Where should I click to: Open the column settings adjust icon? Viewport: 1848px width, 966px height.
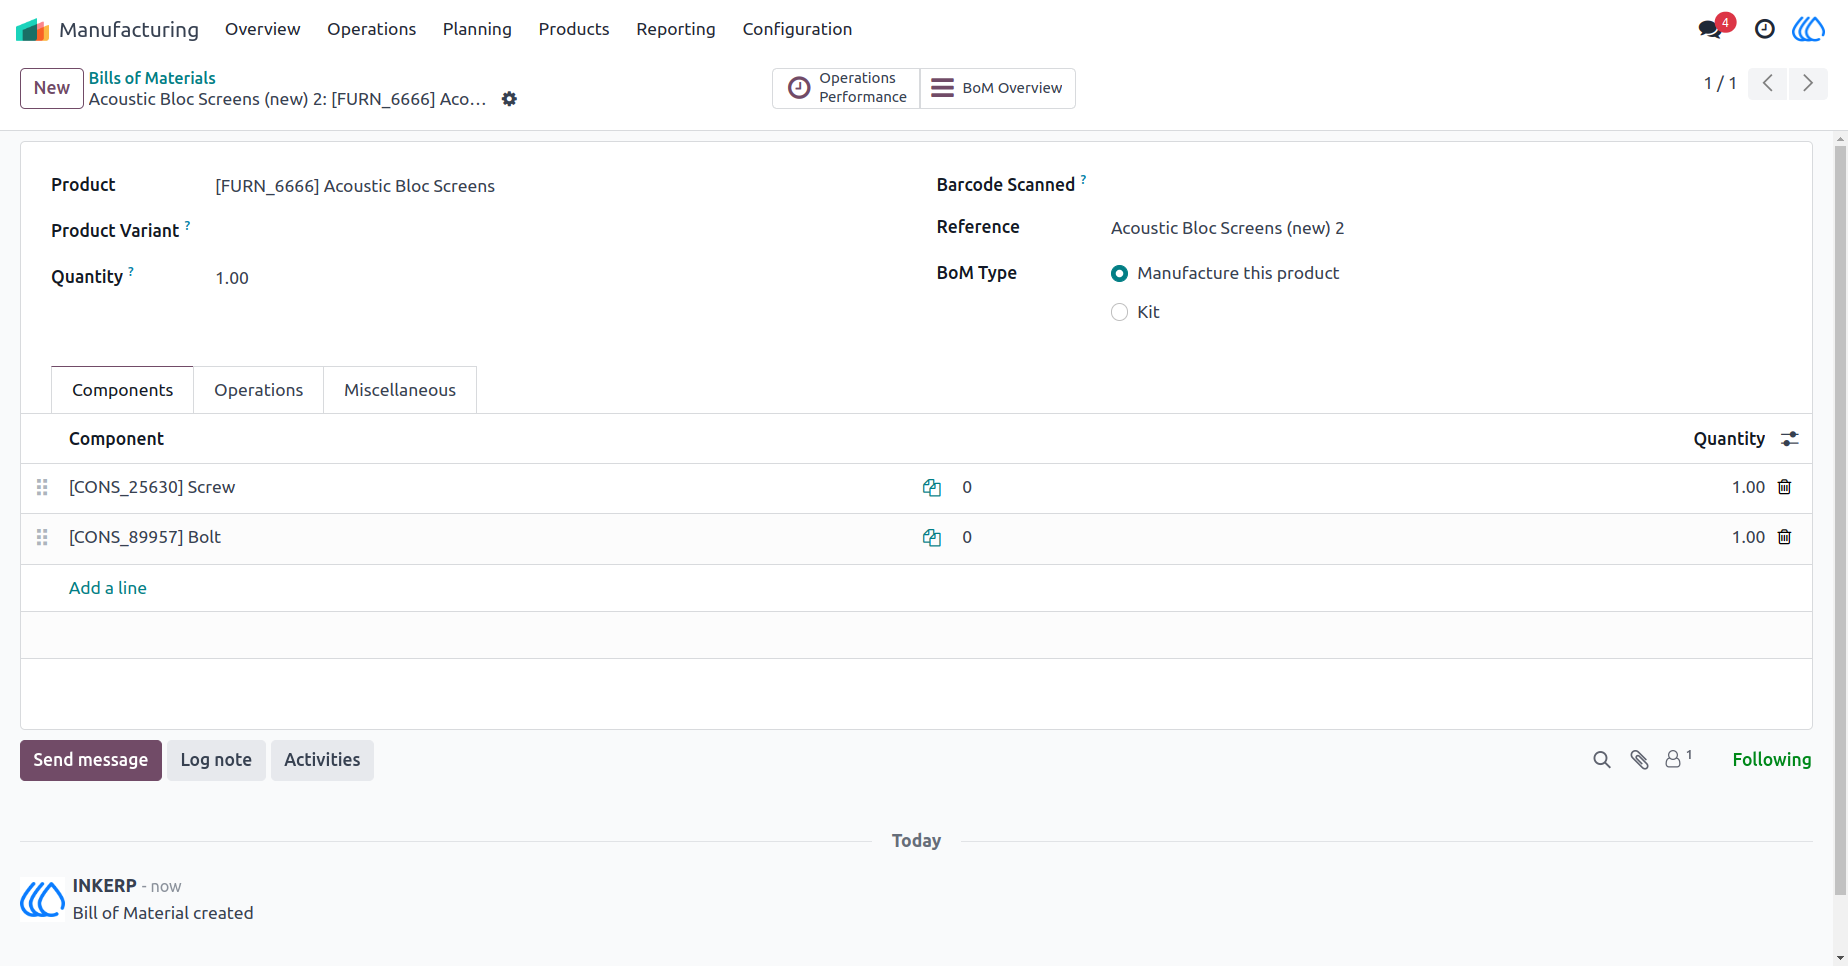pos(1790,439)
